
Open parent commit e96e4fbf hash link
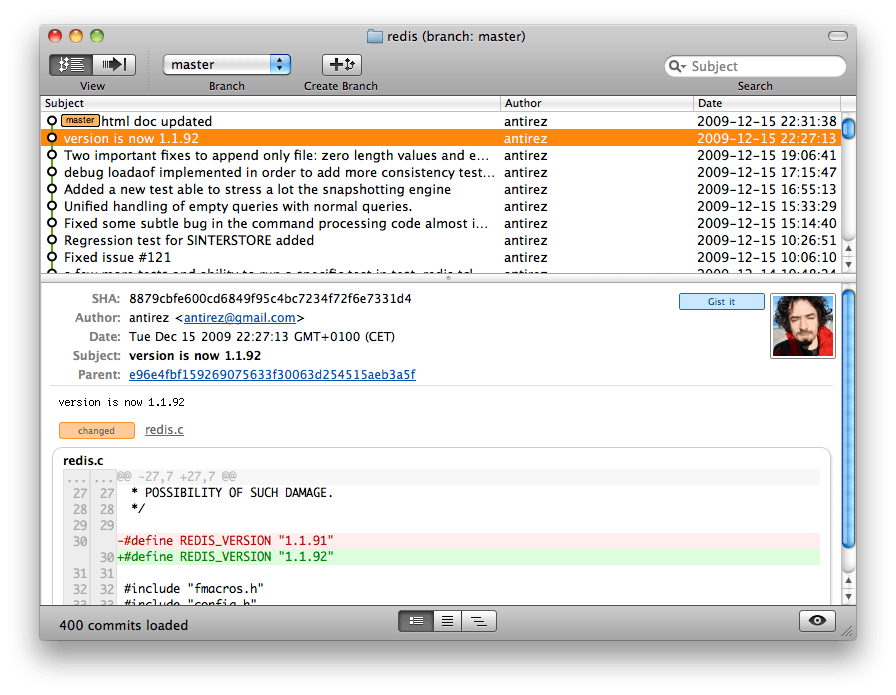coord(272,375)
